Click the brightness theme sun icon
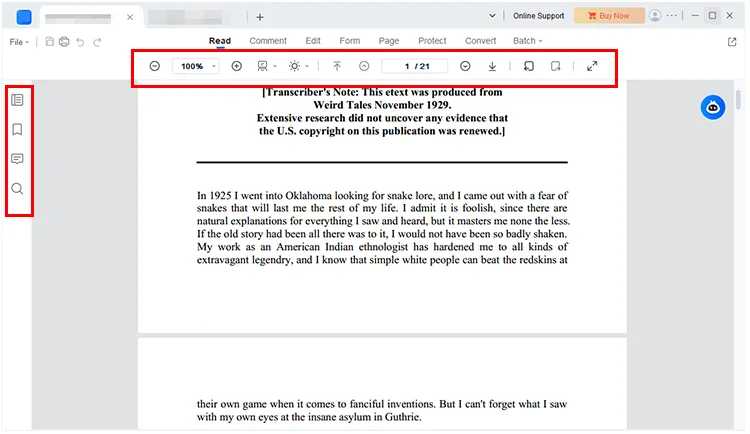Image resolution: width=750 pixels, height=434 pixels. click(x=295, y=66)
